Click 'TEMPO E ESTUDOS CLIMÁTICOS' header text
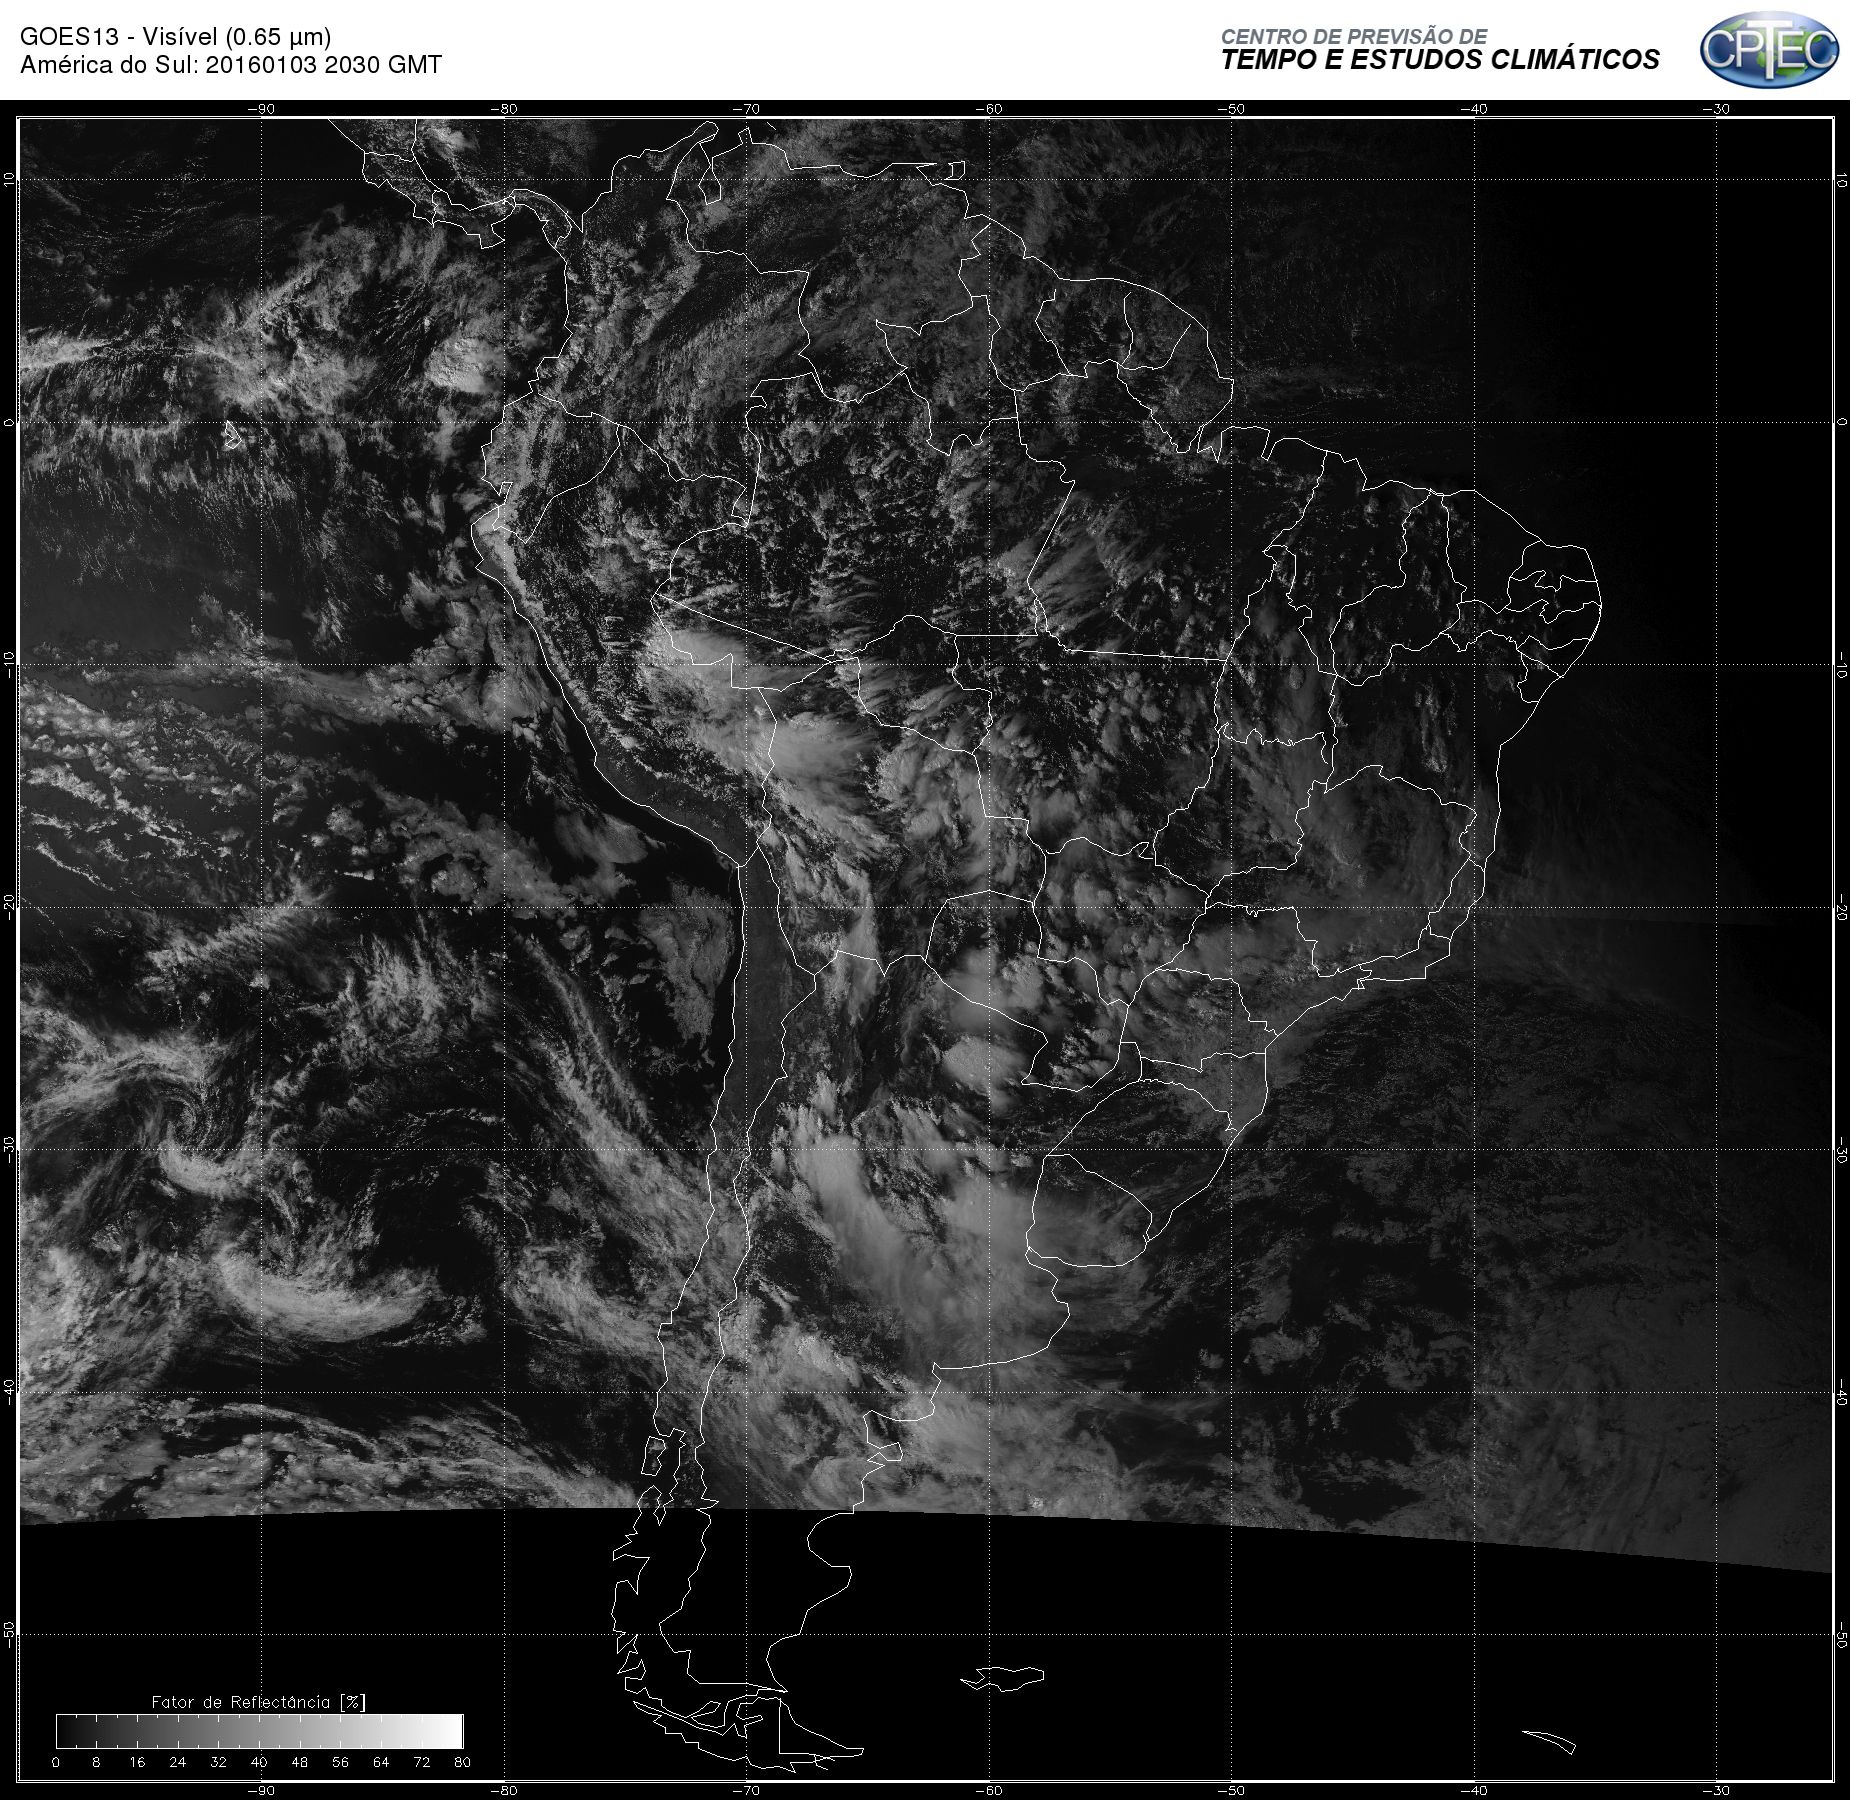 1440,60
